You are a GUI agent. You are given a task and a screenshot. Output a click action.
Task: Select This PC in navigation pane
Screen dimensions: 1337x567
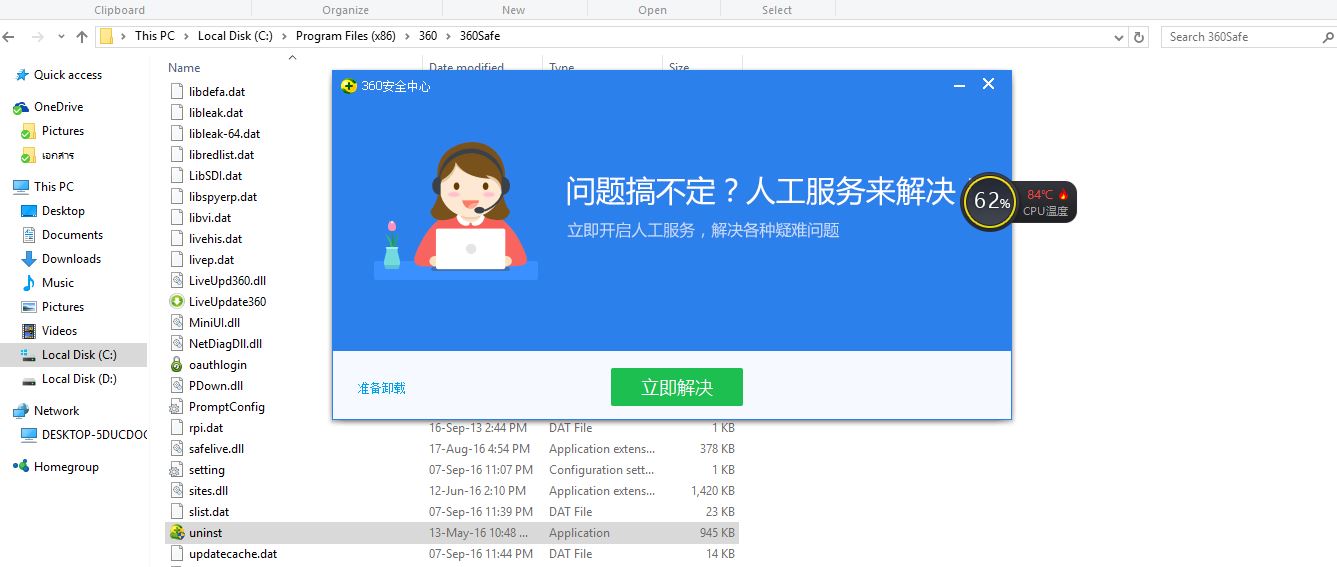pos(54,187)
